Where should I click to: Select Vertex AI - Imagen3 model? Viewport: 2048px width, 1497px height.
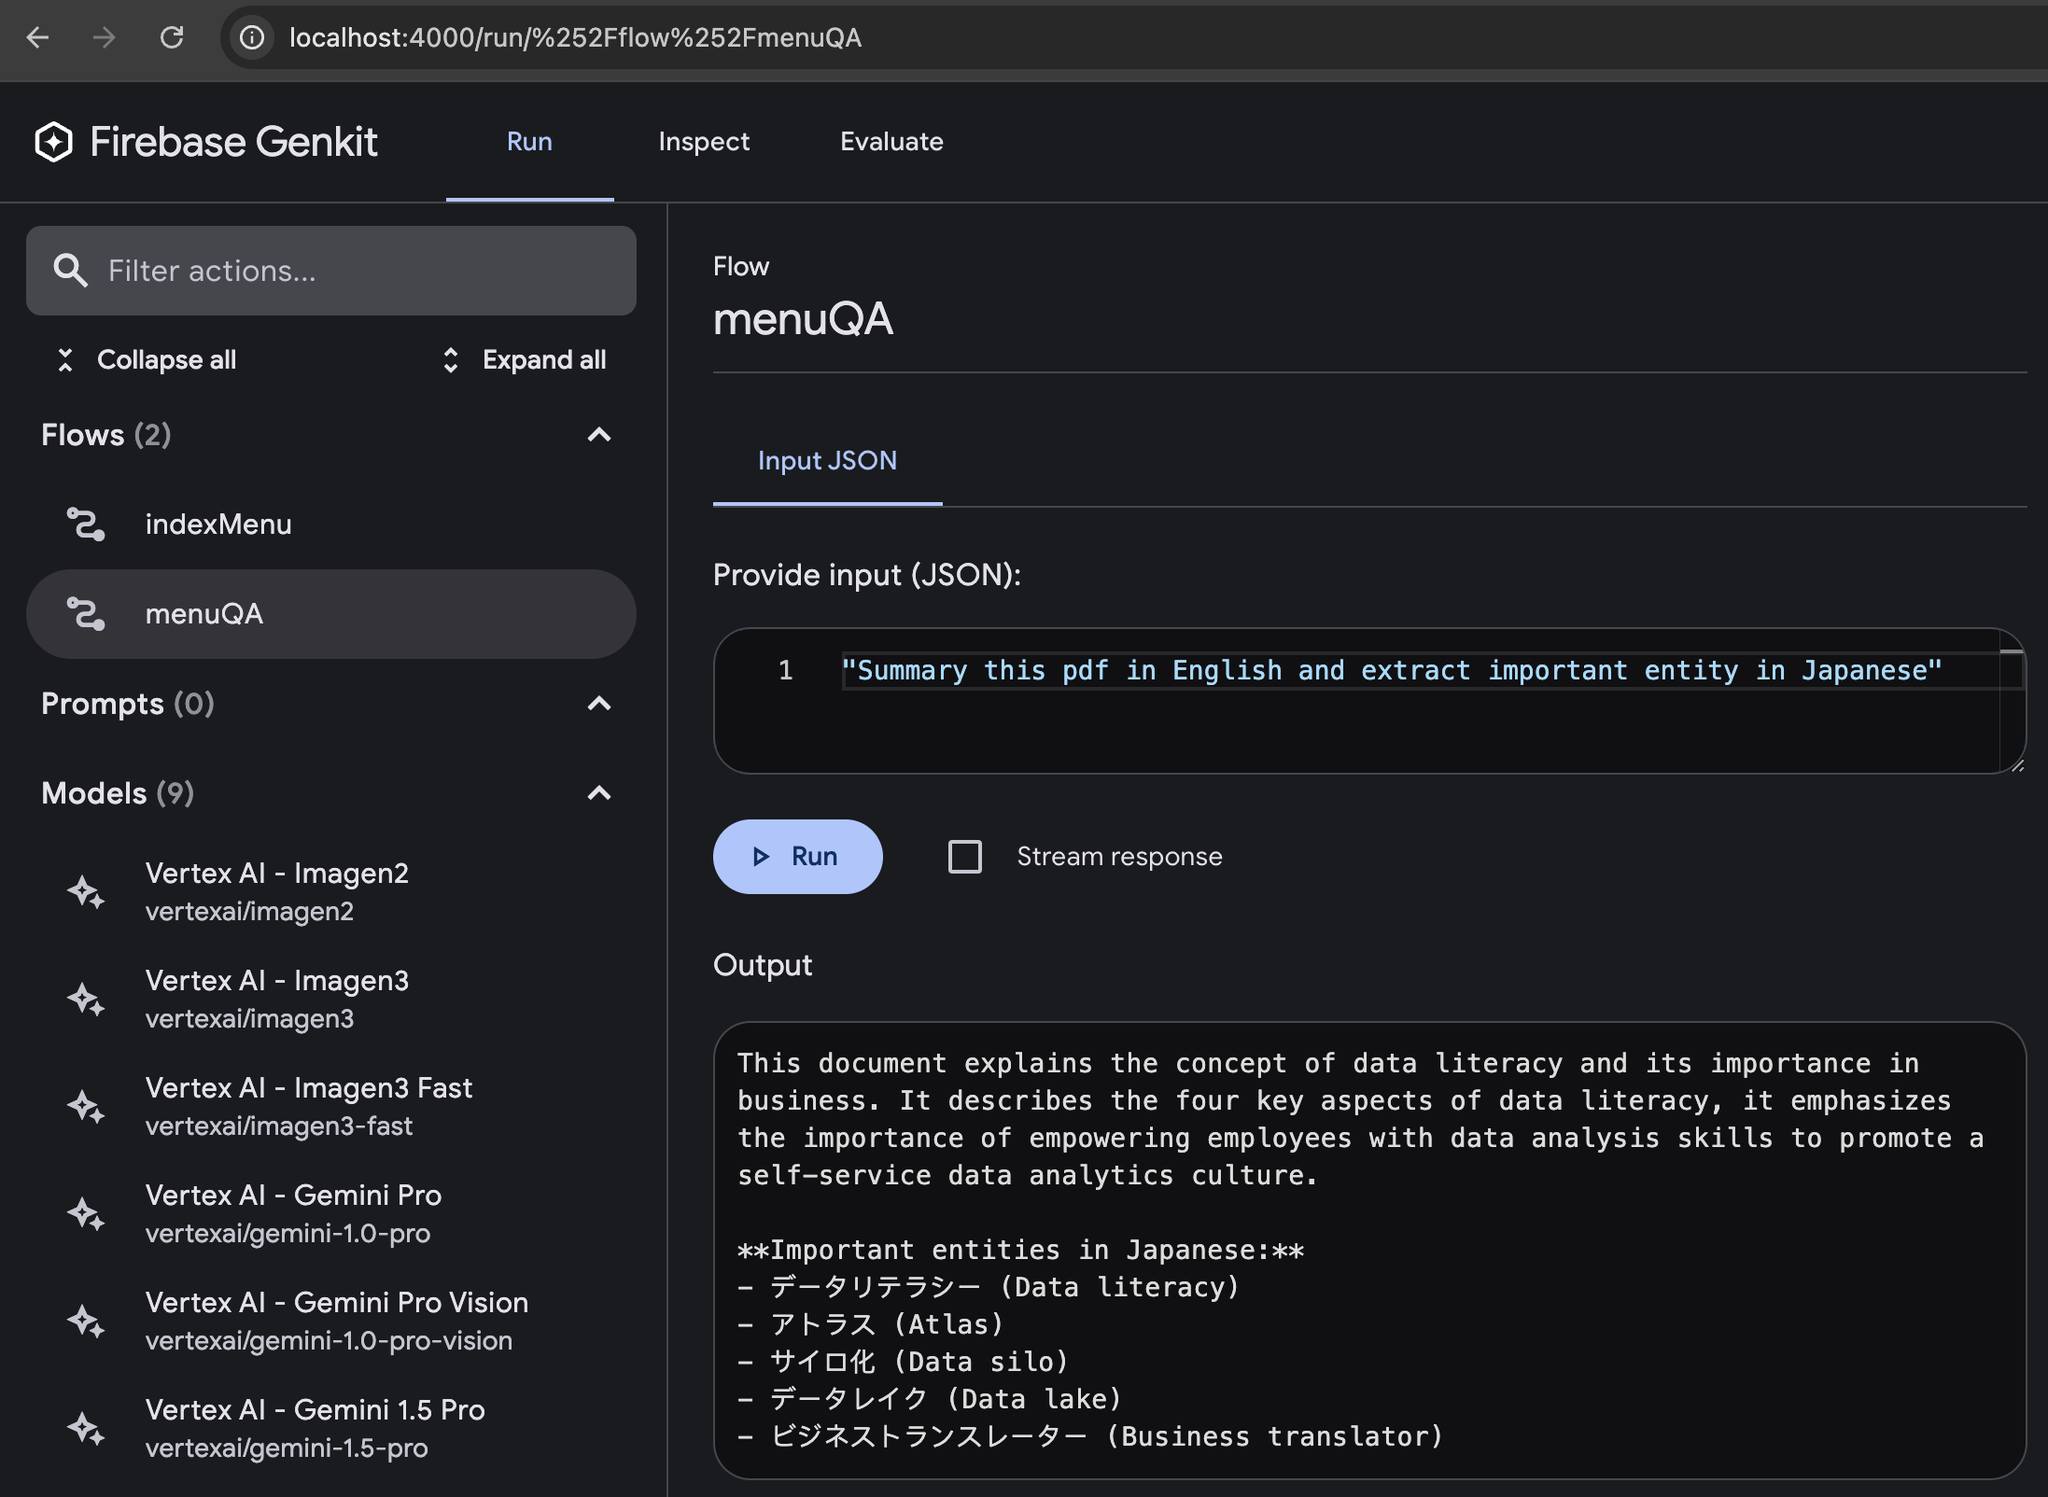(331, 998)
